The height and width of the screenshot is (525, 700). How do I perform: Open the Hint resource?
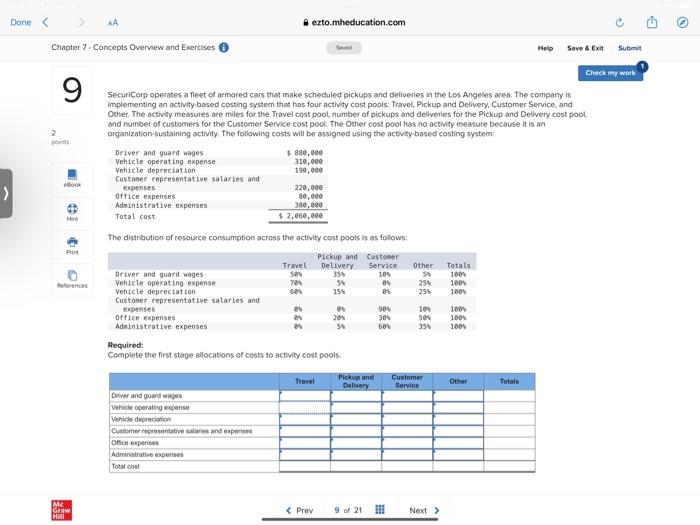(72, 212)
